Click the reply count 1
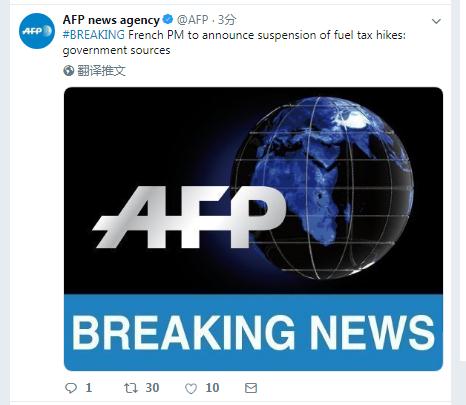 [89, 388]
